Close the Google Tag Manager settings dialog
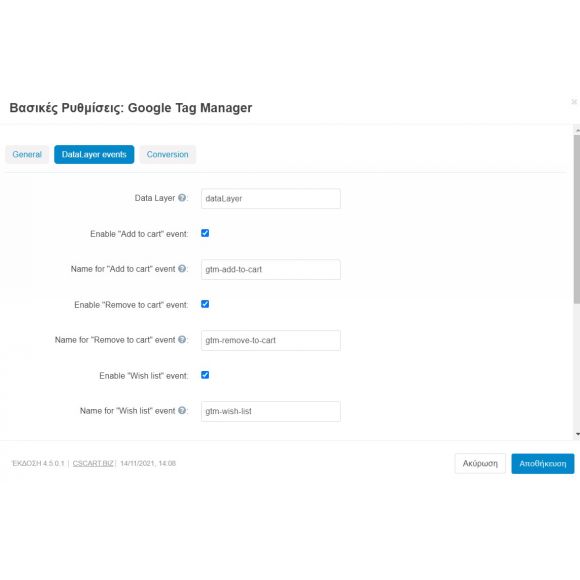This screenshot has height=580, width=580. (x=574, y=102)
